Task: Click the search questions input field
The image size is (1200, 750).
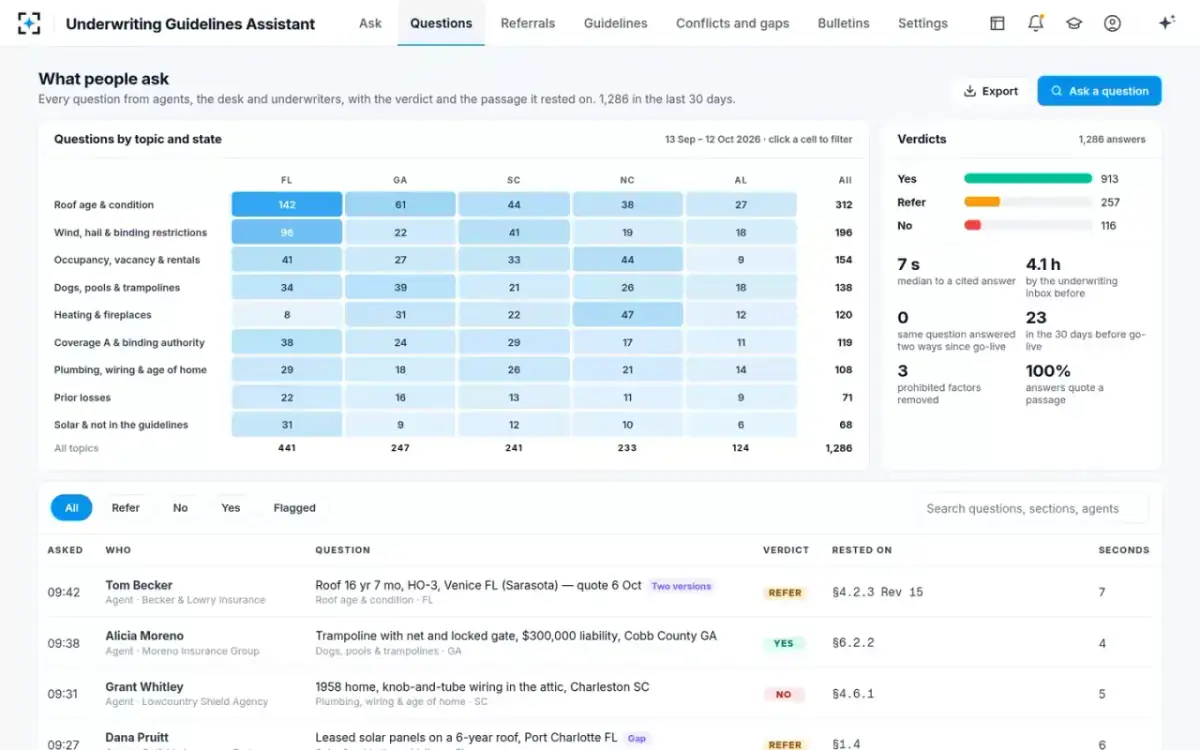Action: coord(1032,508)
